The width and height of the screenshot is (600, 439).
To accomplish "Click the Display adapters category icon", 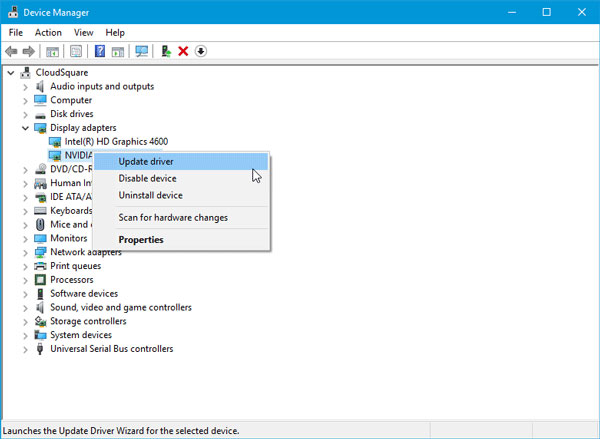I will coord(40,128).
